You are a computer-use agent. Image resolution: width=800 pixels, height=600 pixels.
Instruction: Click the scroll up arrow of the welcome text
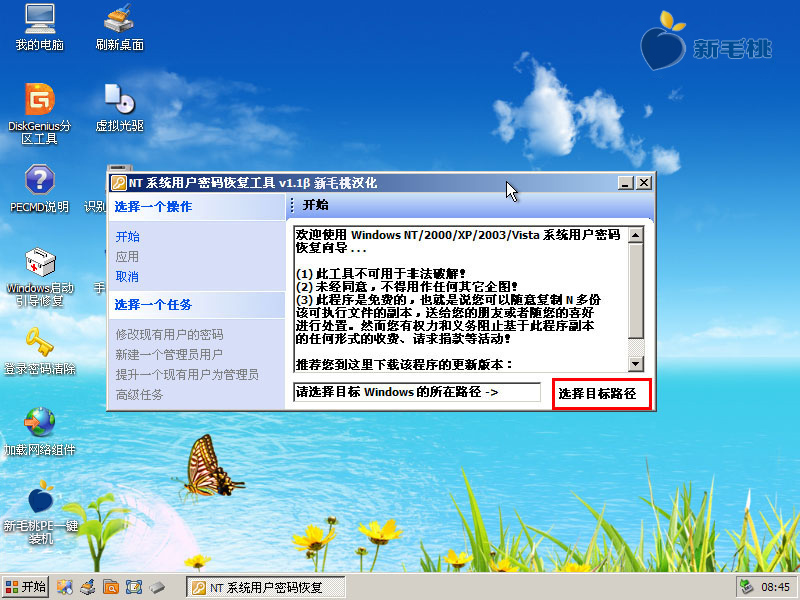[x=636, y=235]
